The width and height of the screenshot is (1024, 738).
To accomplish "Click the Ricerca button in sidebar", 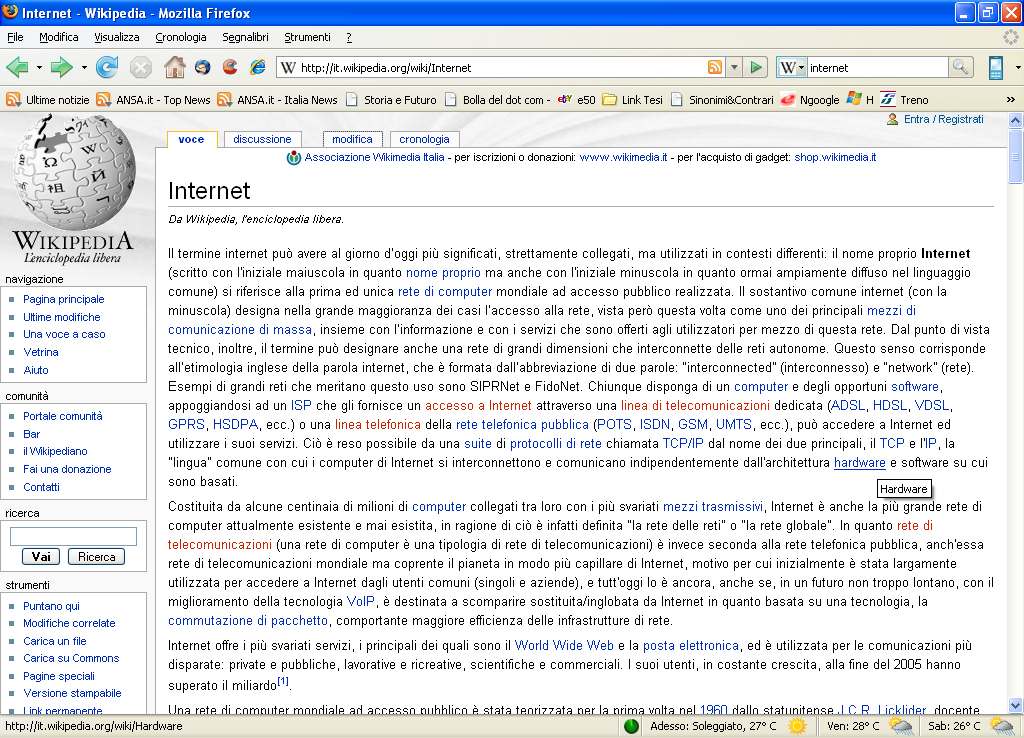I will 97,556.
